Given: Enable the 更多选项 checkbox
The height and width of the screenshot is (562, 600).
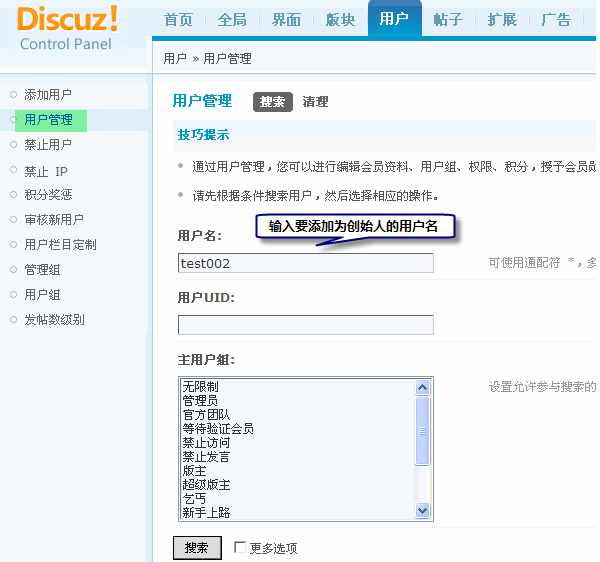Looking at the screenshot, I should [x=240, y=547].
